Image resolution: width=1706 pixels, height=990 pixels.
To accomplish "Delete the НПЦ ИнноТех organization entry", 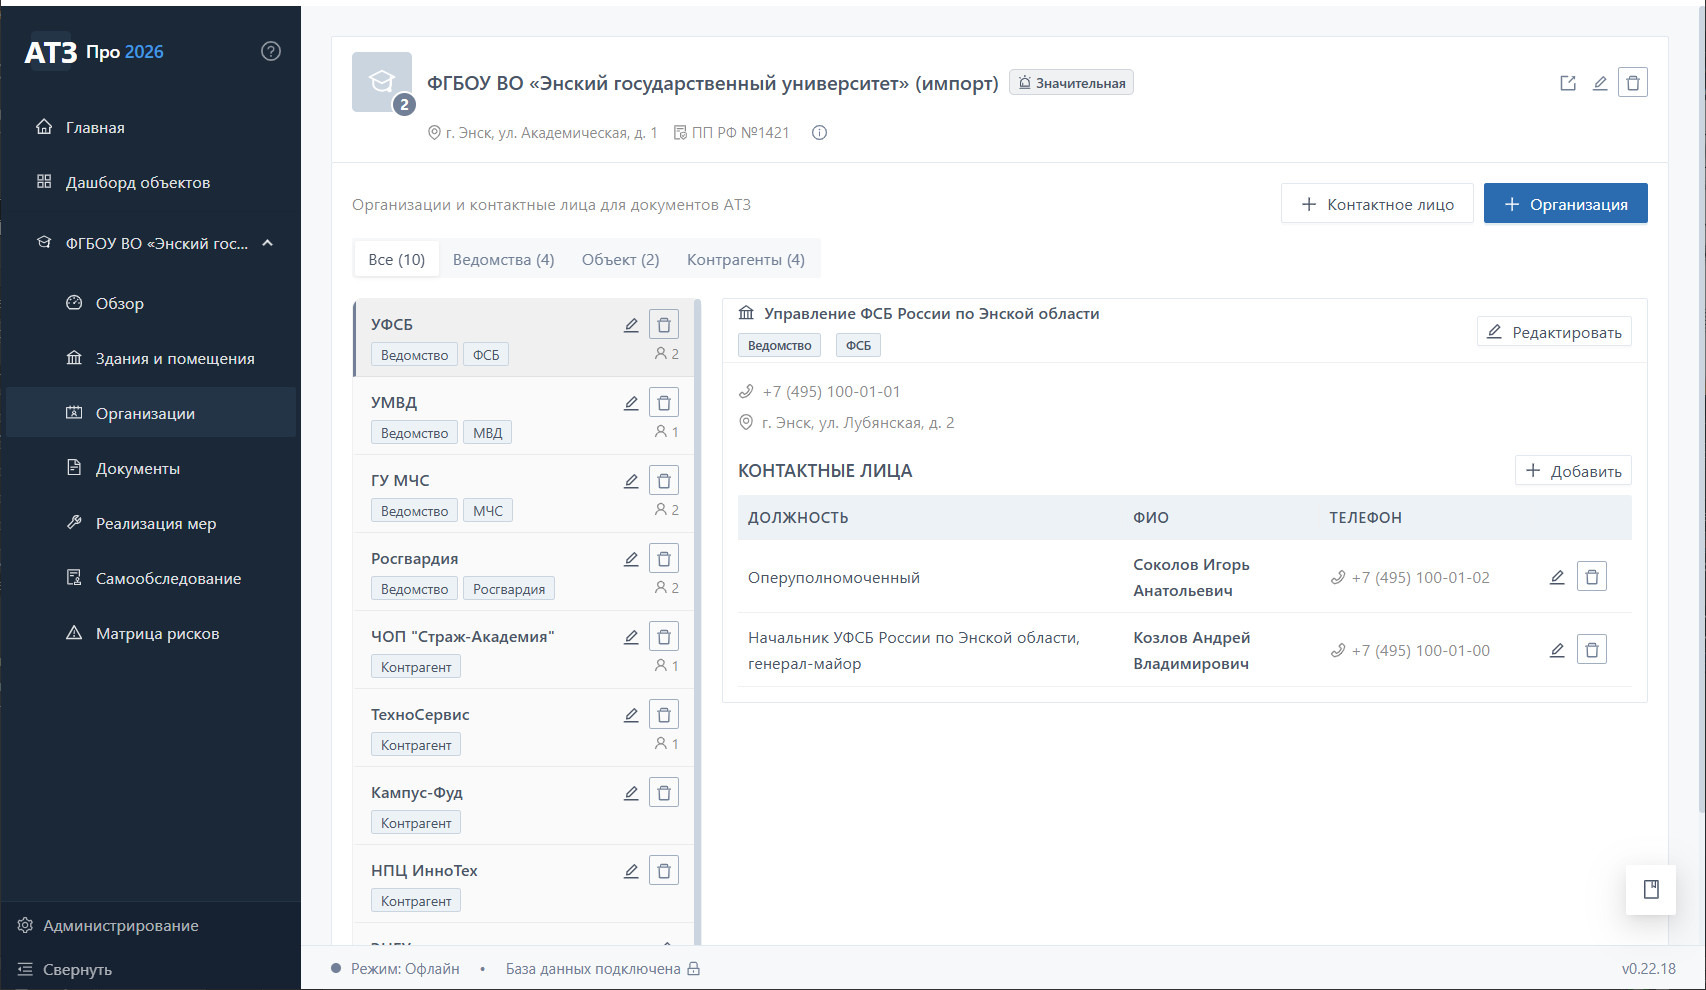I will point(664,871).
